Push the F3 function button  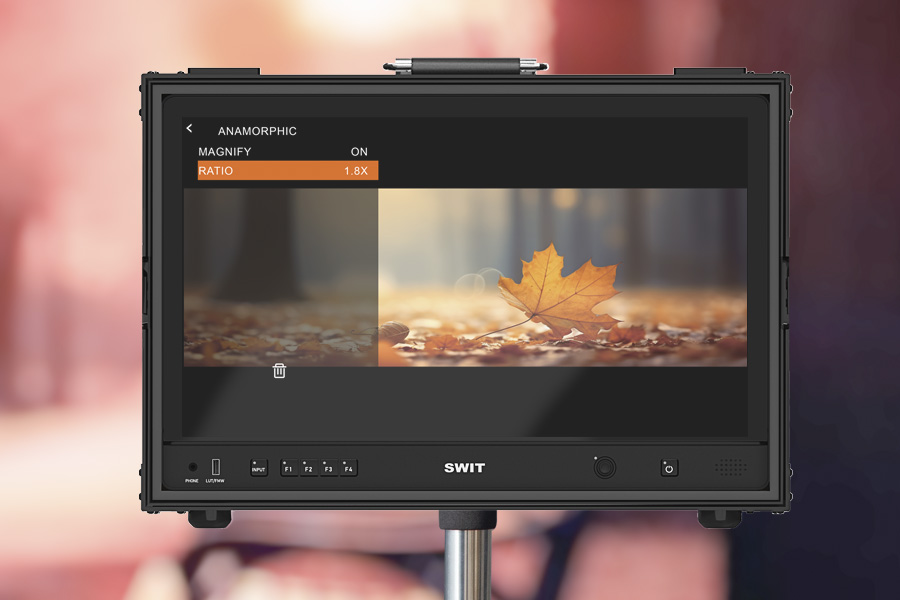coord(329,468)
